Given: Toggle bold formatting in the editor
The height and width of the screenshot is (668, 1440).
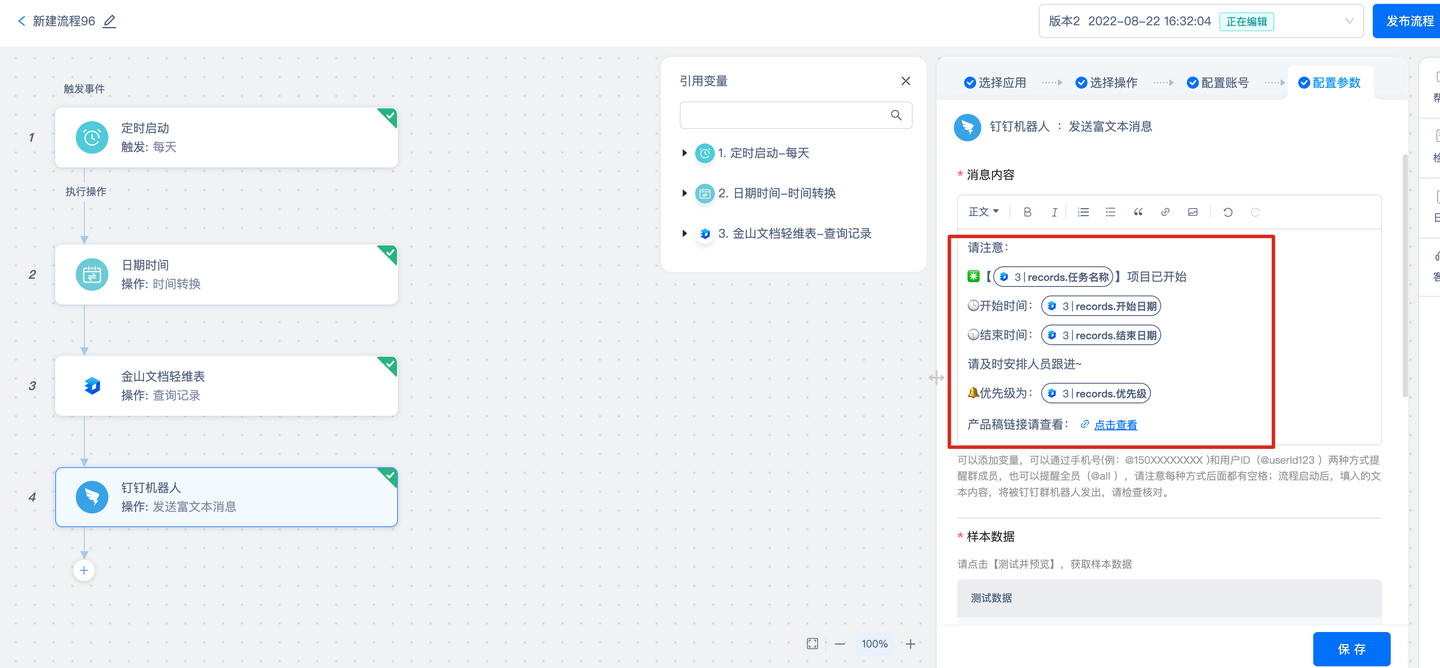Looking at the screenshot, I should [1027, 212].
